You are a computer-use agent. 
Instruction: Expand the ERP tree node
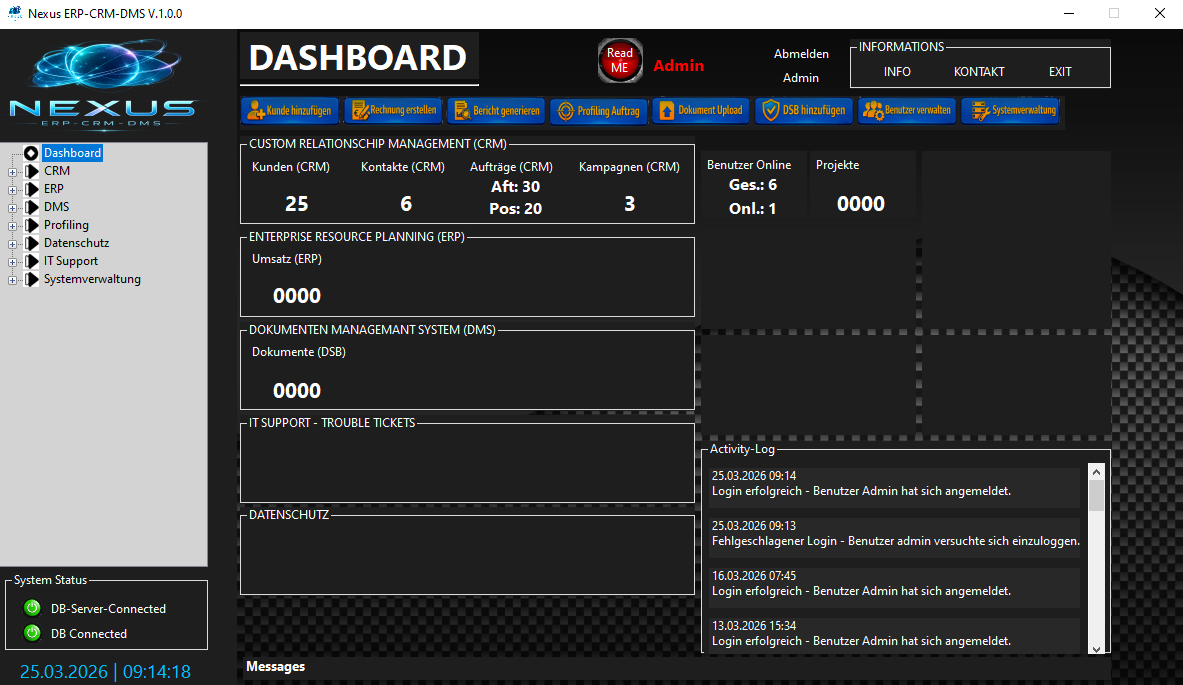(12, 189)
